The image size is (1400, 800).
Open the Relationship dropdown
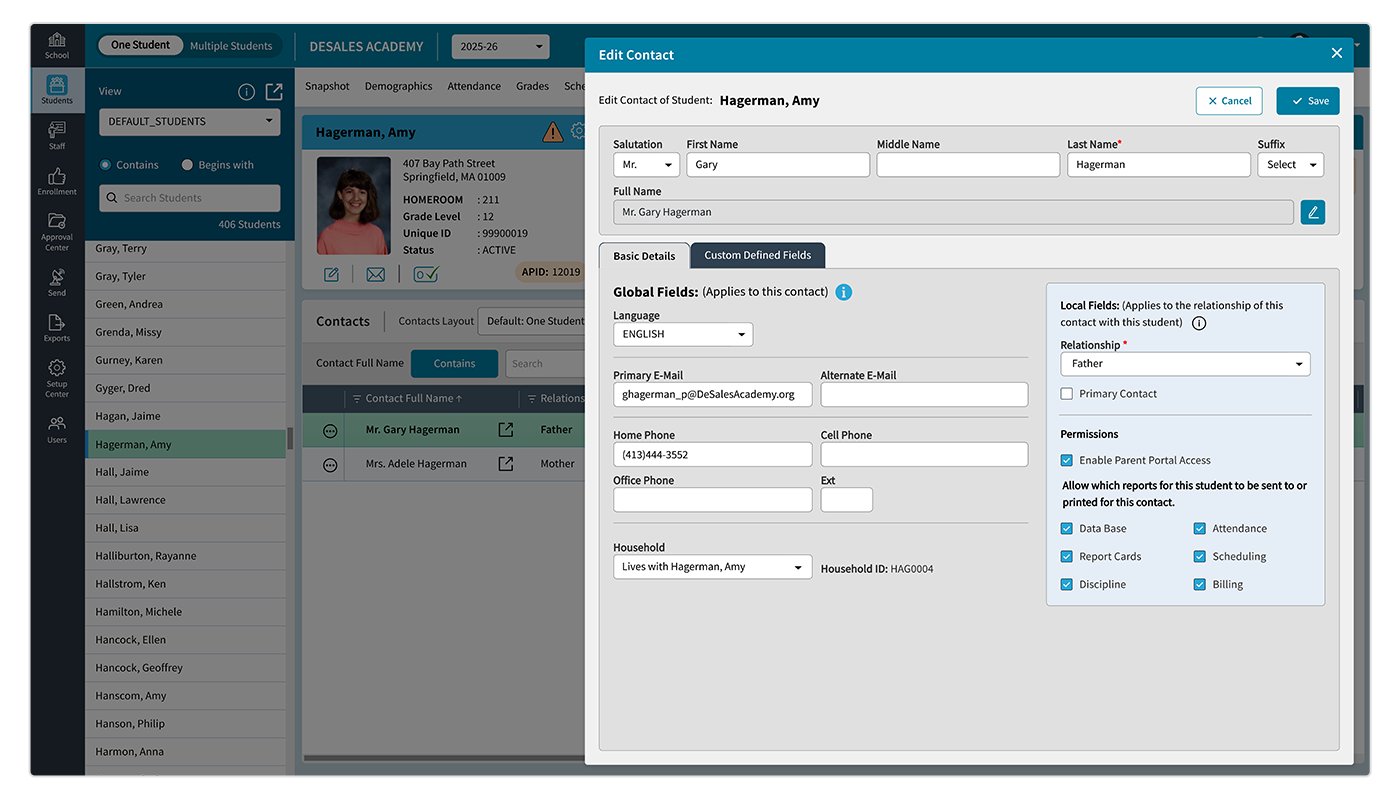tap(1185, 364)
